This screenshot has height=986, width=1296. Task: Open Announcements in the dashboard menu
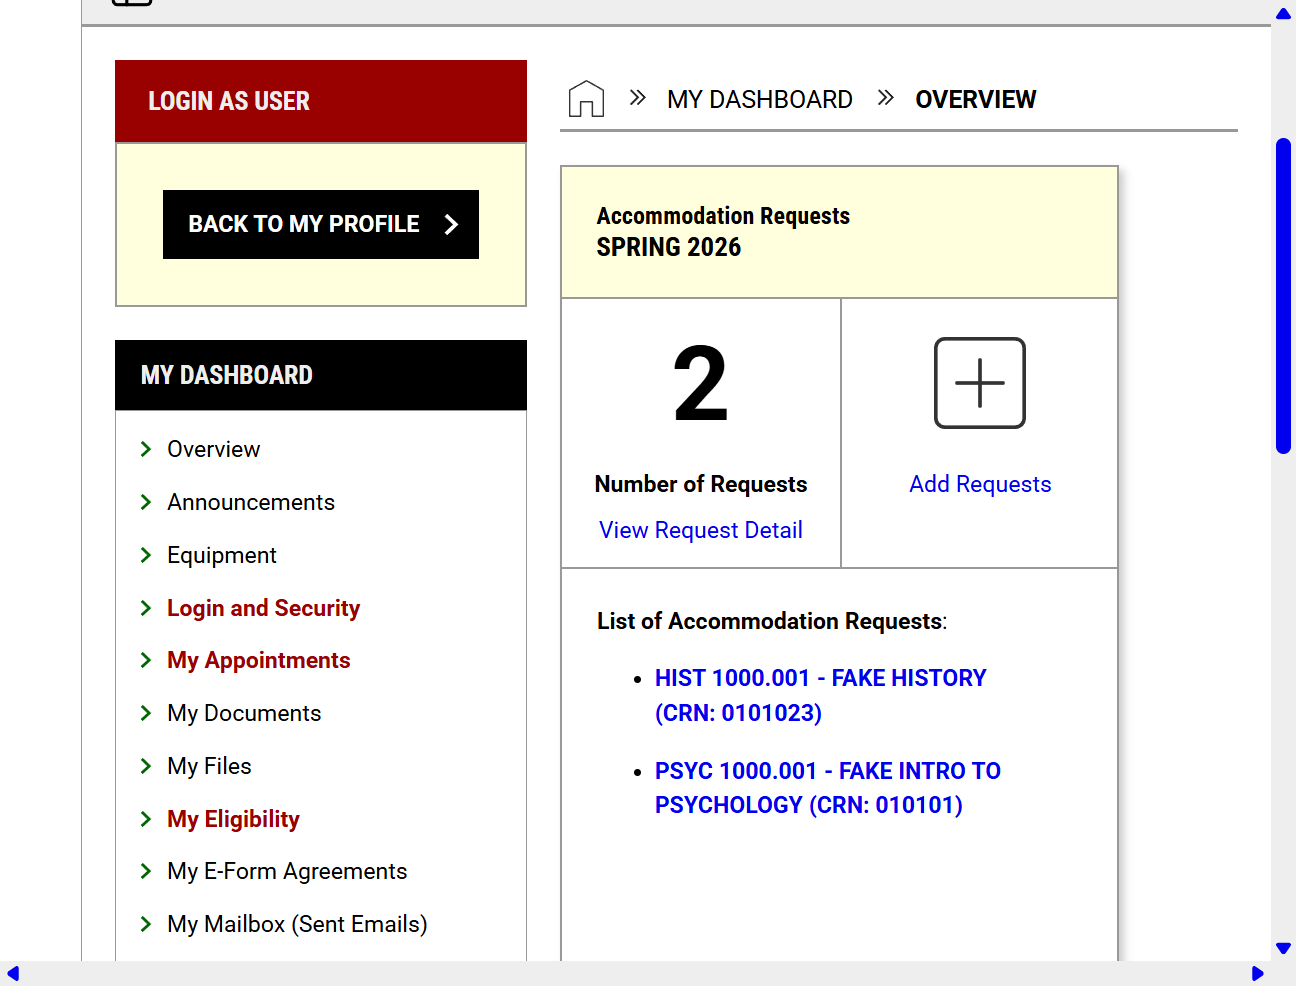[x=251, y=502]
